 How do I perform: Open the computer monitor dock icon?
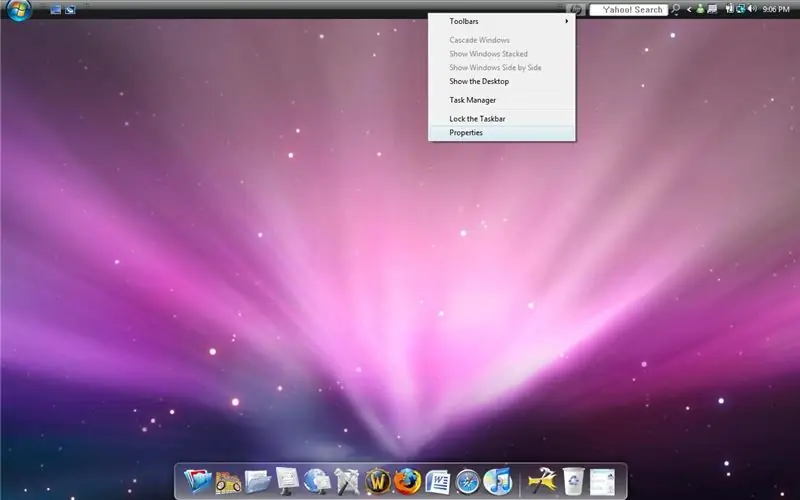tap(287, 481)
